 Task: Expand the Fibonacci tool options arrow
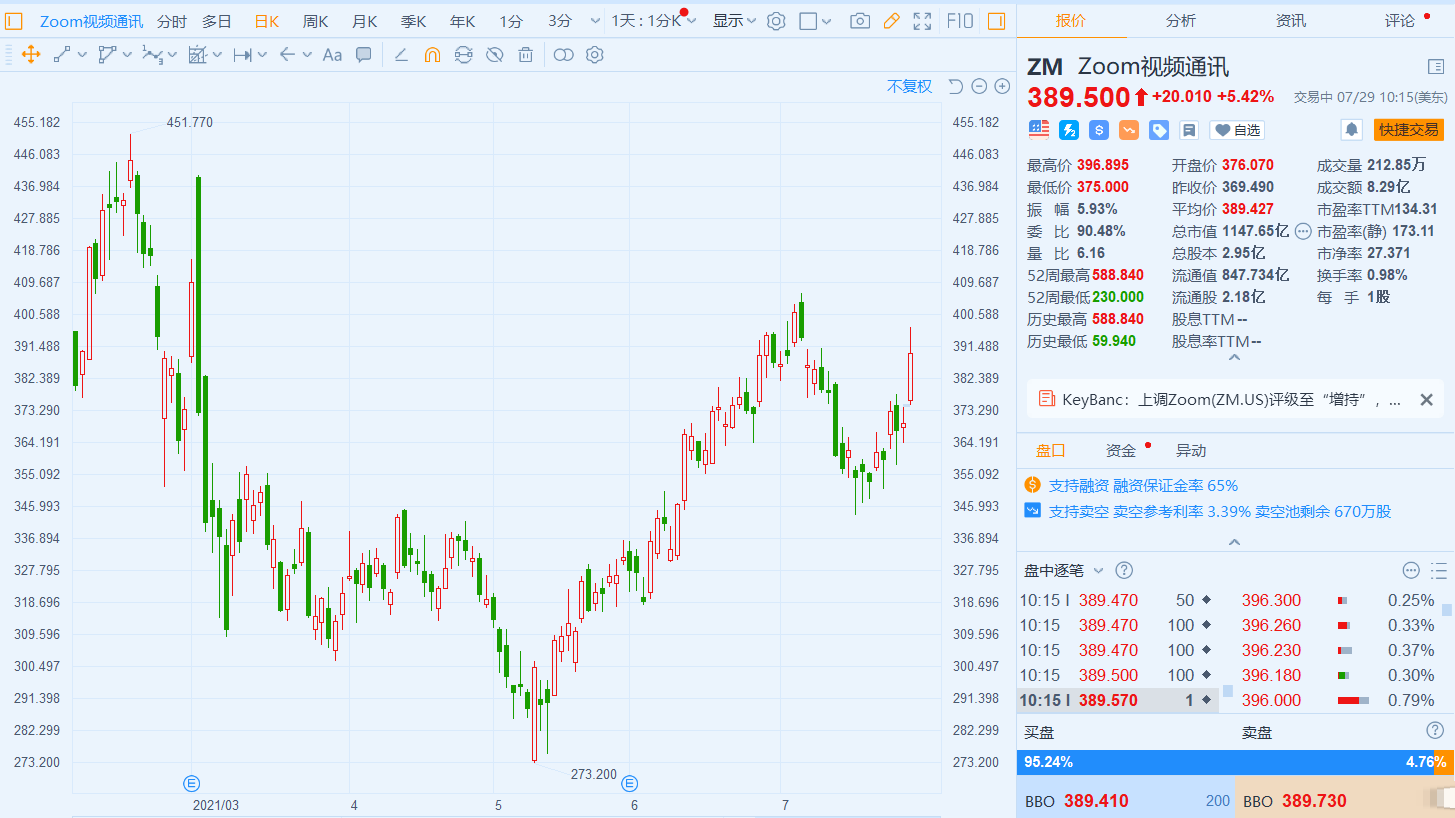point(217,55)
